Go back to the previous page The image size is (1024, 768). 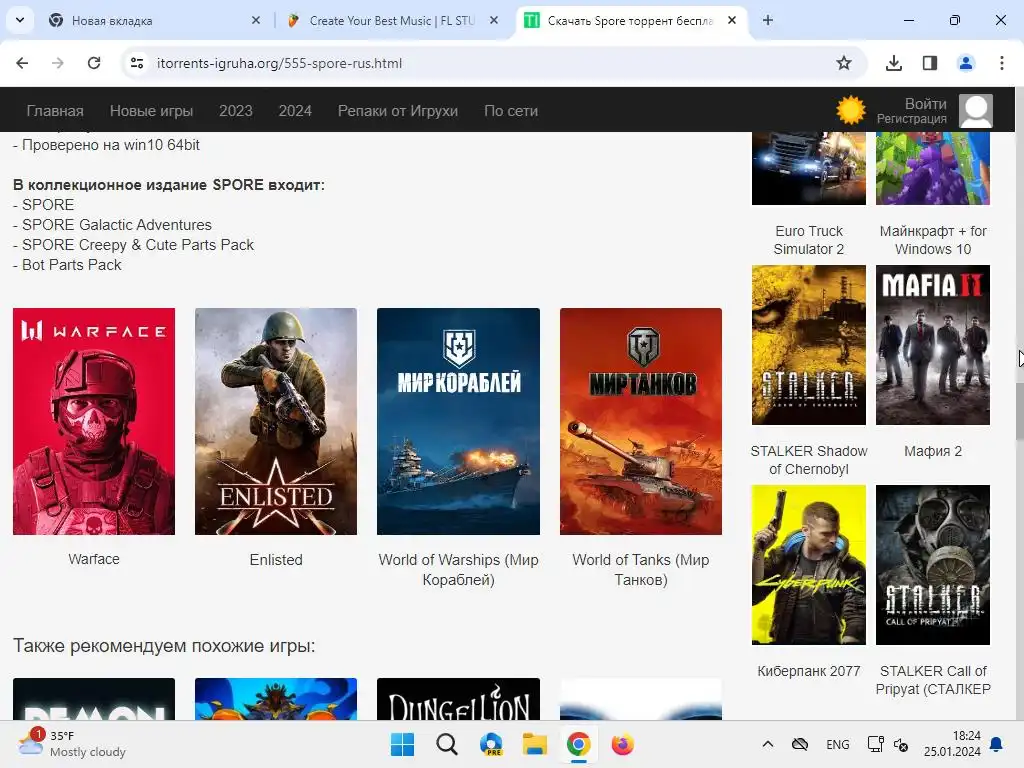point(22,63)
